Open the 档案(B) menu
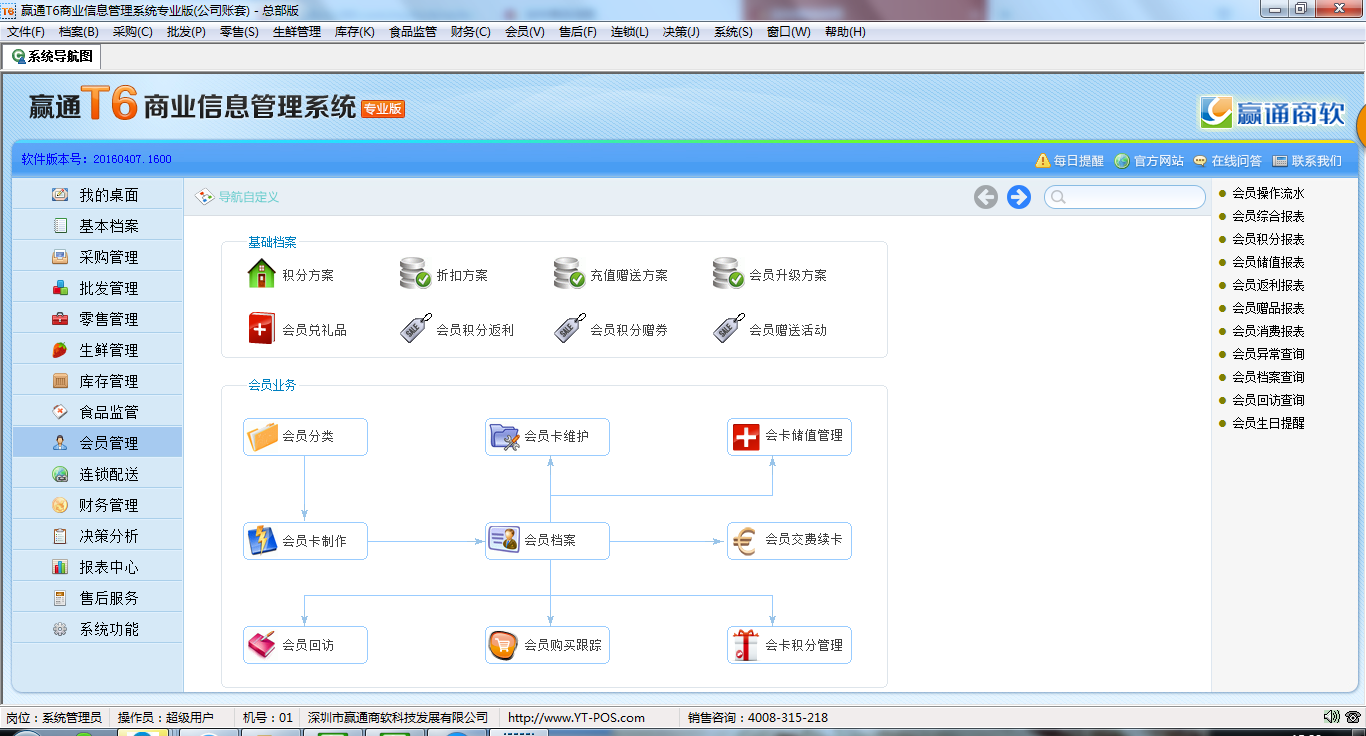This screenshot has height=736, width=1366. point(79,32)
